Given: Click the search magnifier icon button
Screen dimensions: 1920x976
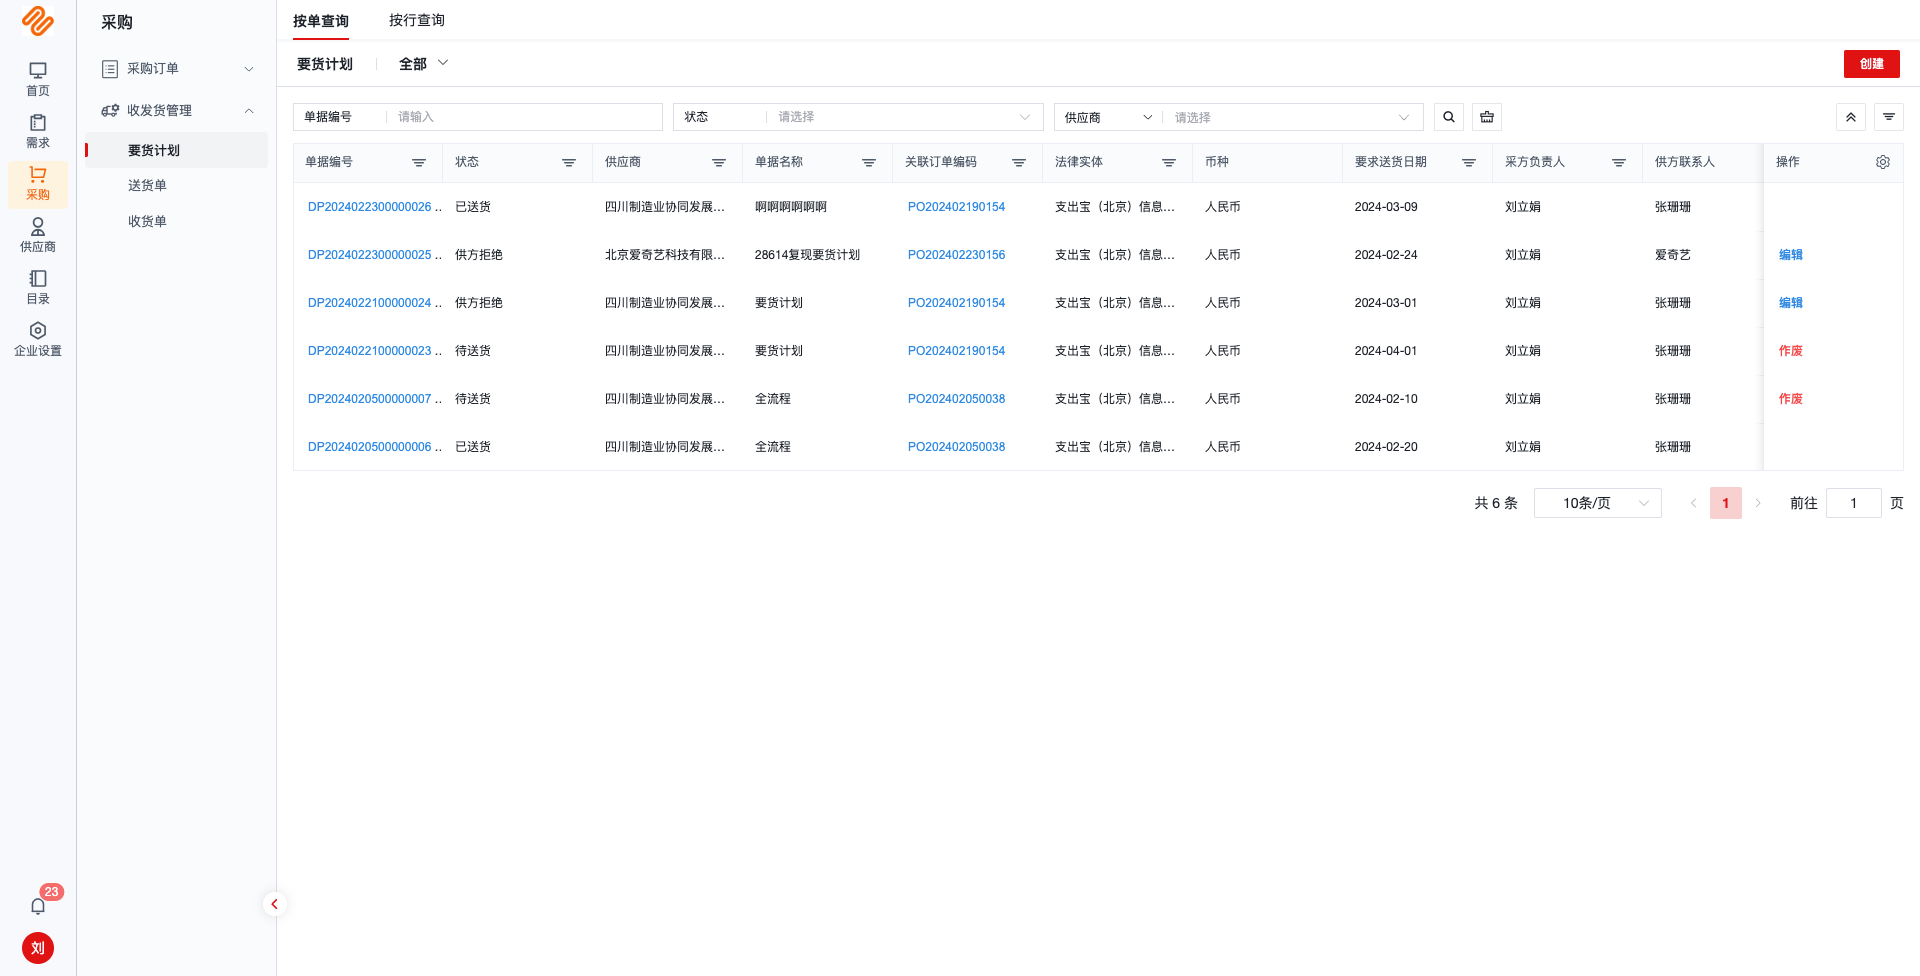Looking at the screenshot, I should (1449, 117).
